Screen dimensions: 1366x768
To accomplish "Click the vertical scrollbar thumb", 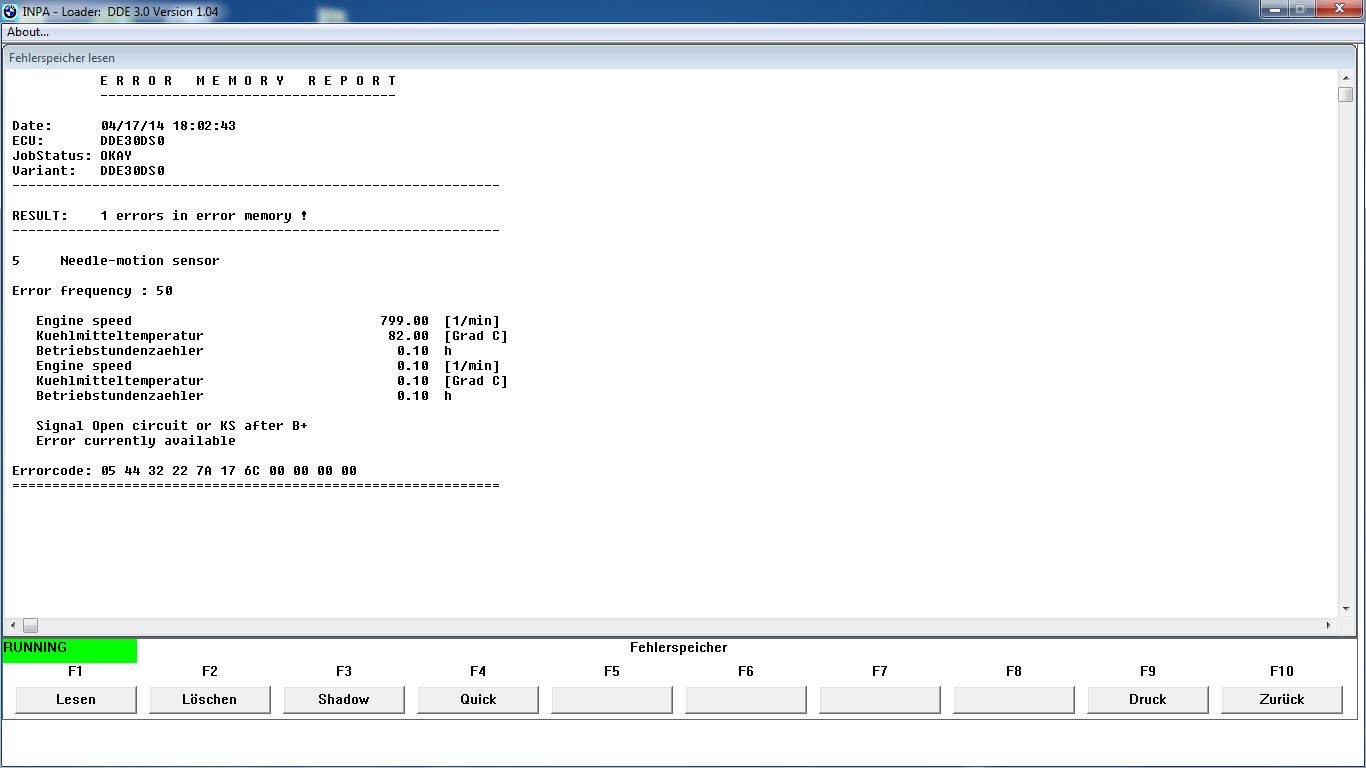I will (1345, 95).
